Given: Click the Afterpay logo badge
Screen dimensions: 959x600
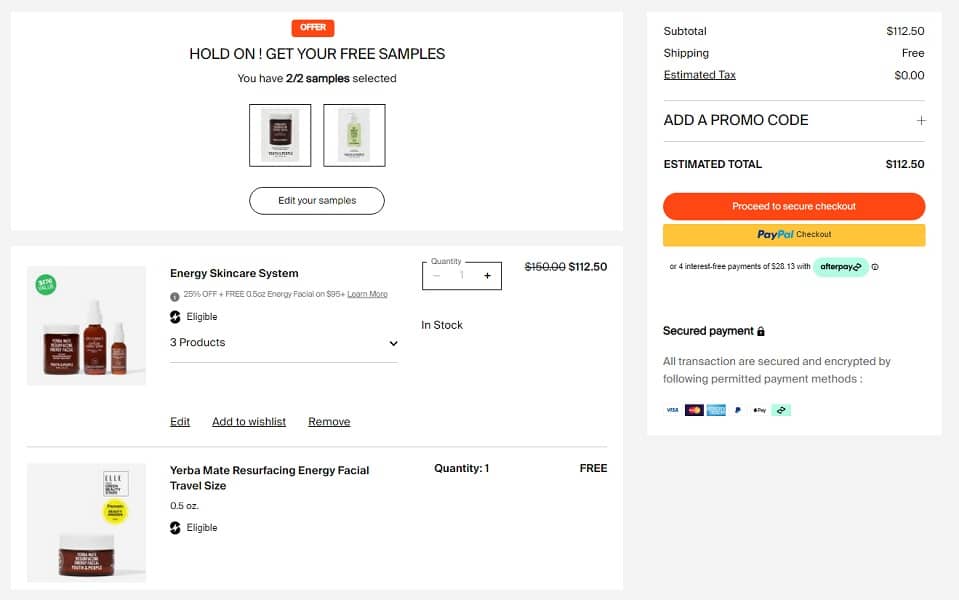Looking at the screenshot, I should (840, 267).
